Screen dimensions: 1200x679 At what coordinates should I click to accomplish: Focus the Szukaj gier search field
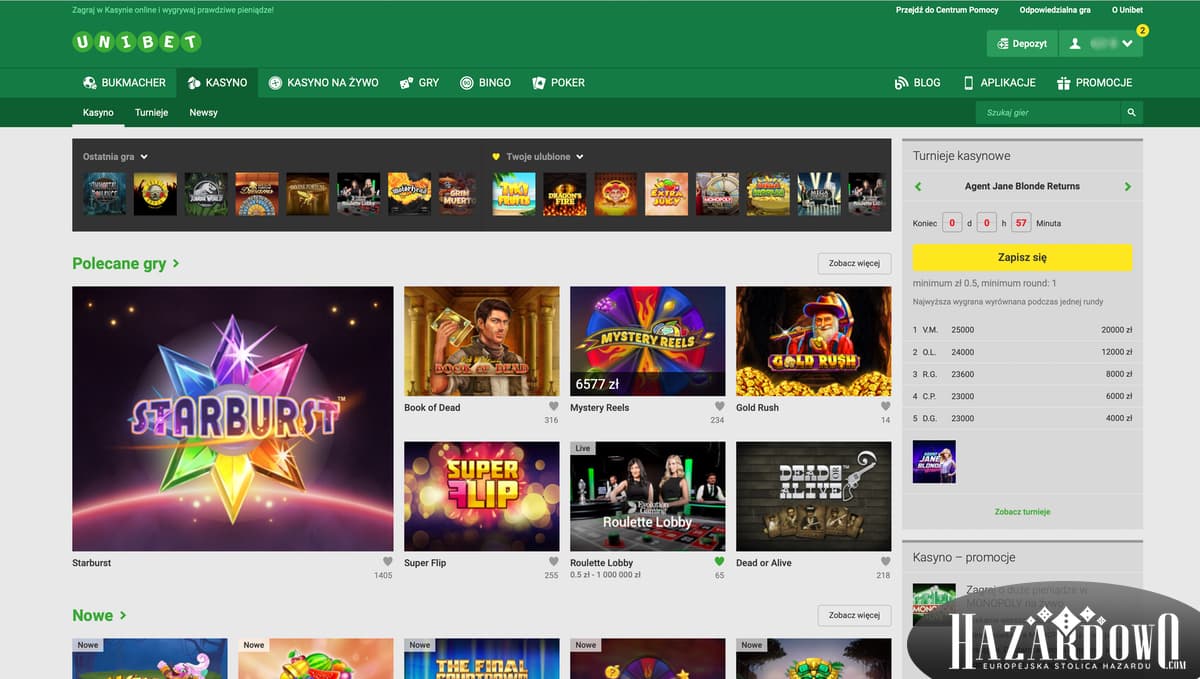(1048, 113)
